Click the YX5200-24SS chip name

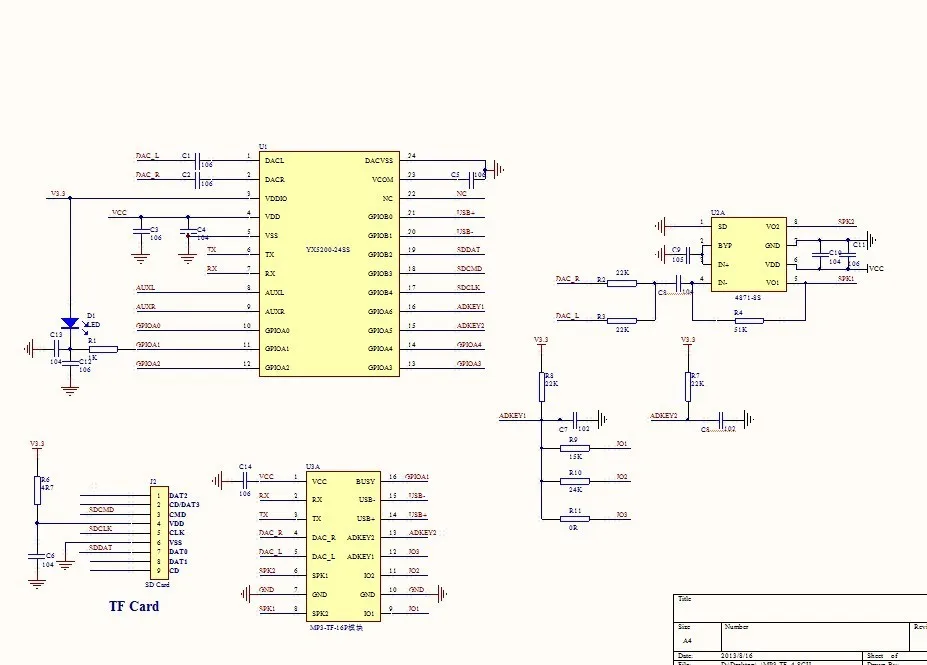click(328, 250)
